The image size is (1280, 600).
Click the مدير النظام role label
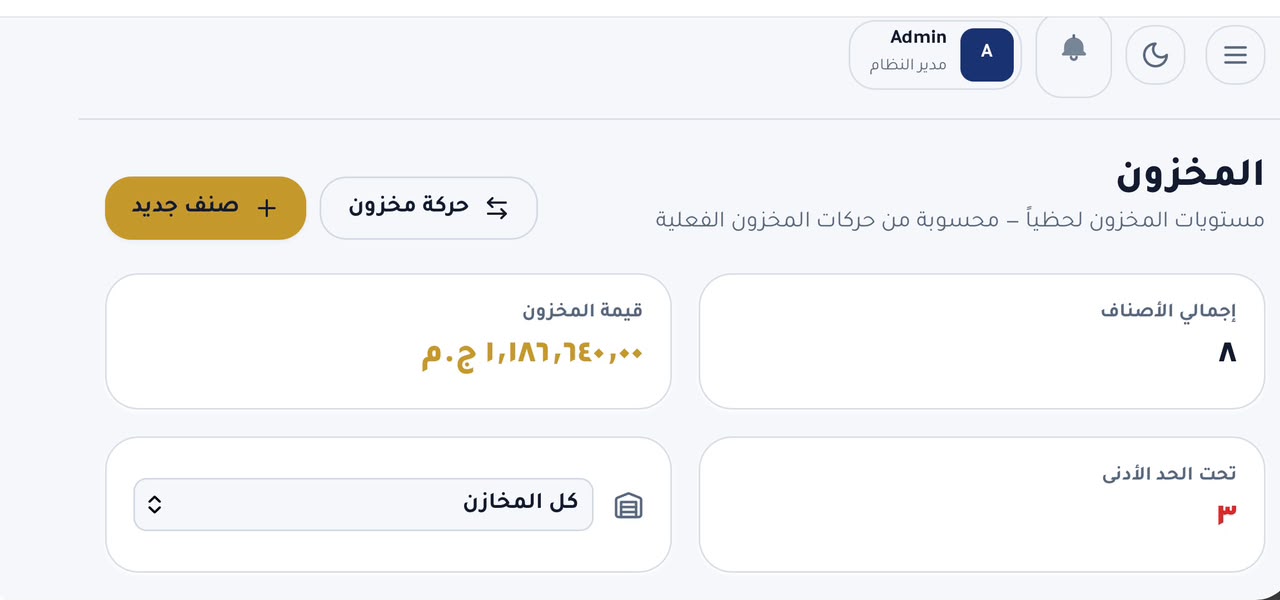(908, 65)
